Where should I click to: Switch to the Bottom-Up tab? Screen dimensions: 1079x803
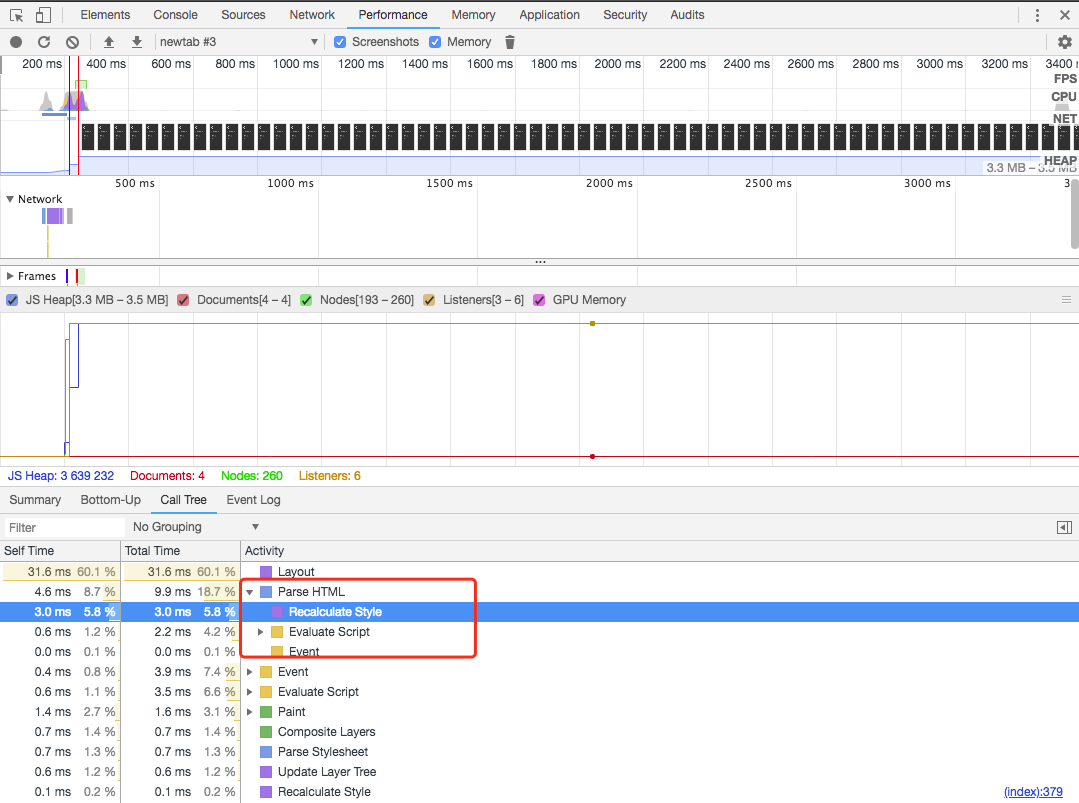coord(111,500)
